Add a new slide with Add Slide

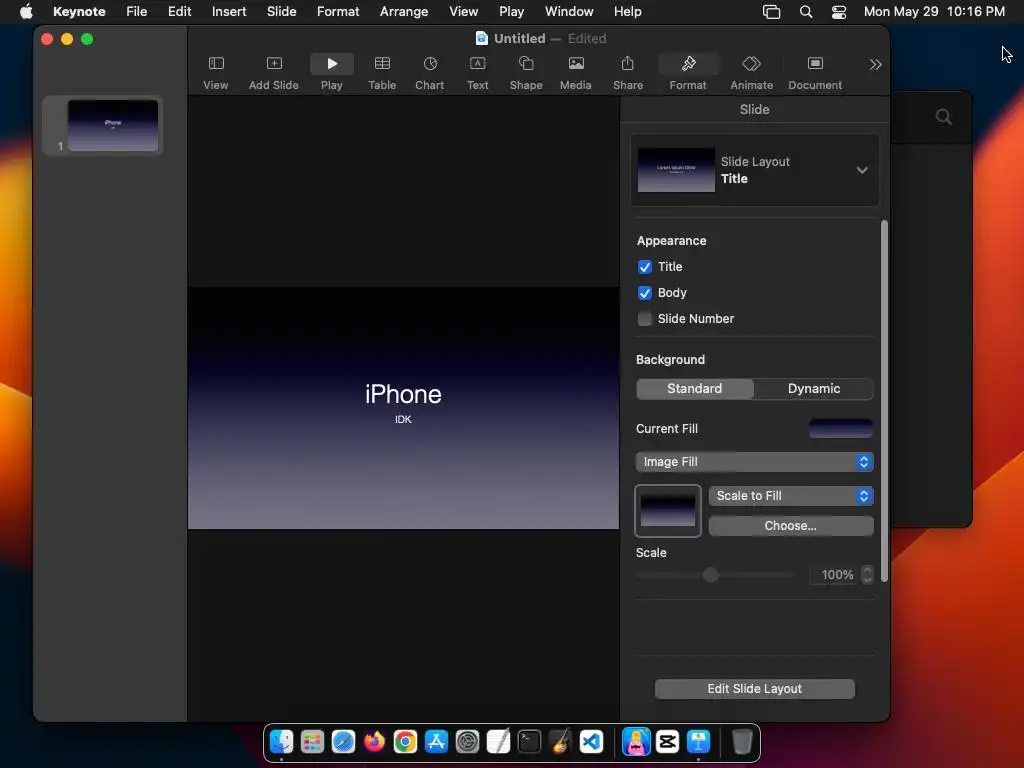[x=274, y=73]
